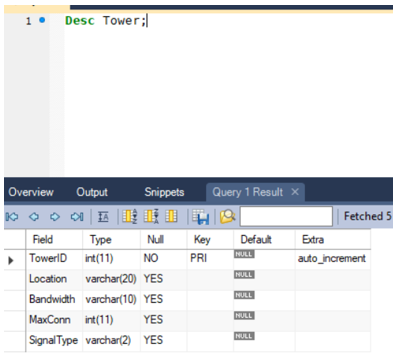The height and width of the screenshot is (361, 400).
Task: Close the Query 1 Result tab
Action: 295,192
